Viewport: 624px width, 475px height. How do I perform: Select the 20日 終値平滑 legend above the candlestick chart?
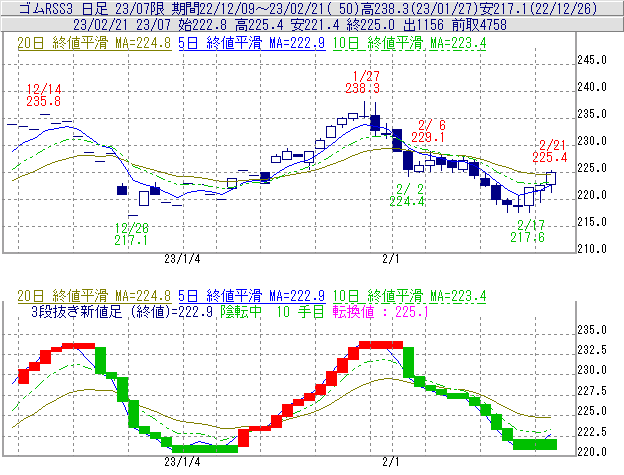(94, 43)
